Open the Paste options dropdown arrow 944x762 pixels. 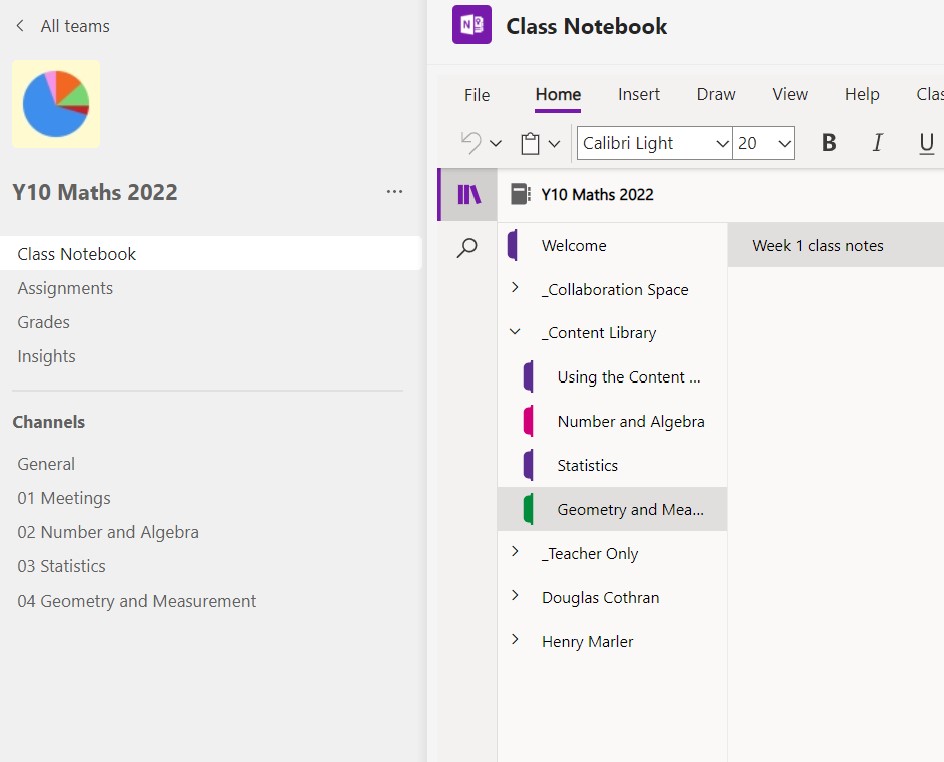pos(554,144)
